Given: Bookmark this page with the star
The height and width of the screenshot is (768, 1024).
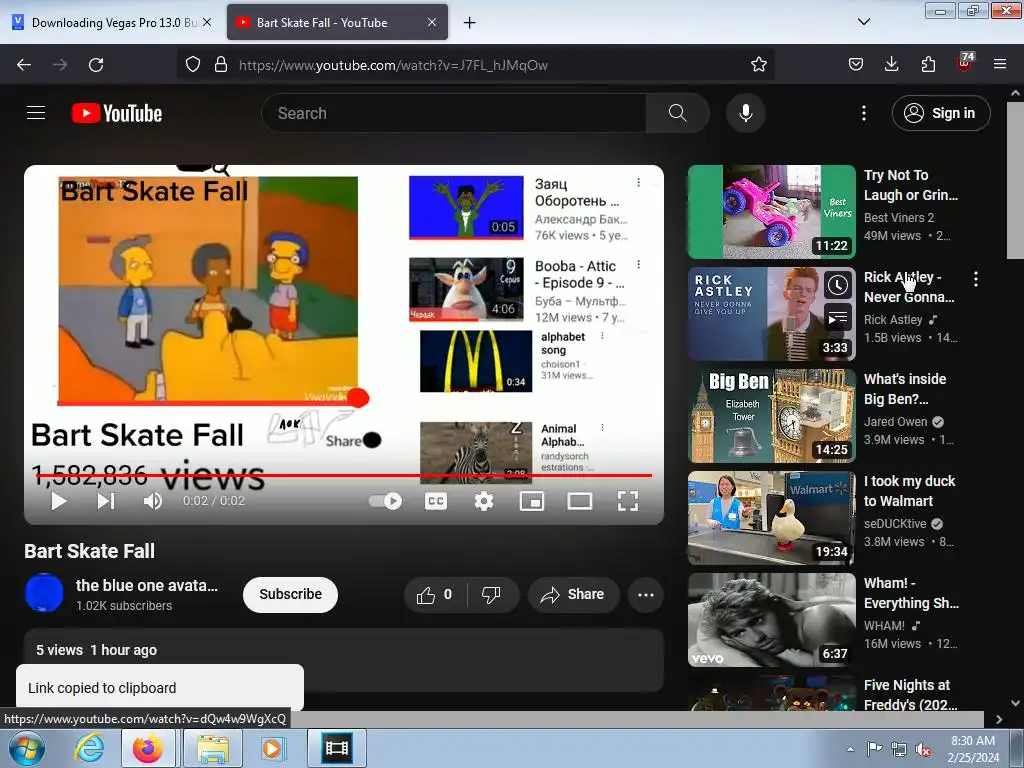Looking at the screenshot, I should 758,65.
